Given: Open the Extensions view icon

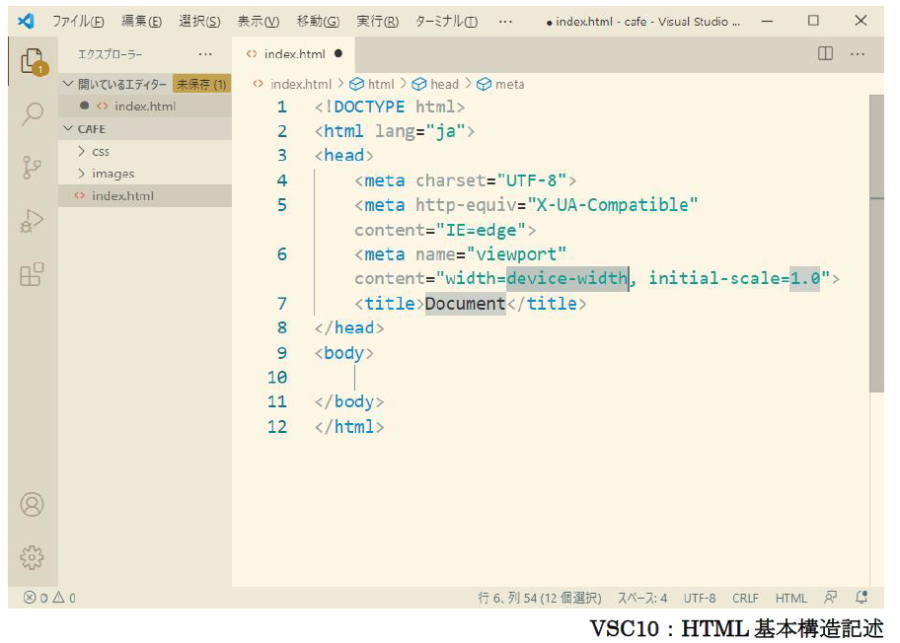Looking at the screenshot, I should (x=32, y=274).
